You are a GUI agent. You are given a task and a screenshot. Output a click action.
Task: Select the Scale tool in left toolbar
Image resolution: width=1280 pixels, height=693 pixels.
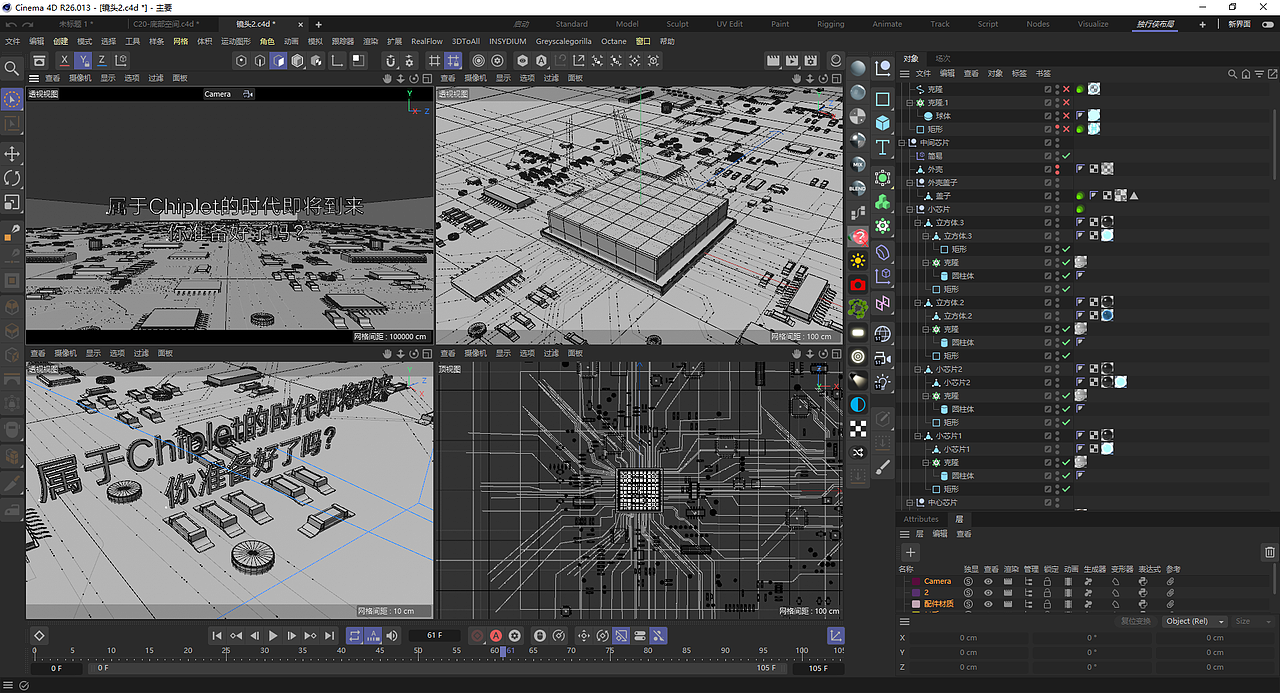pyautogui.click(x=12, y=202)
